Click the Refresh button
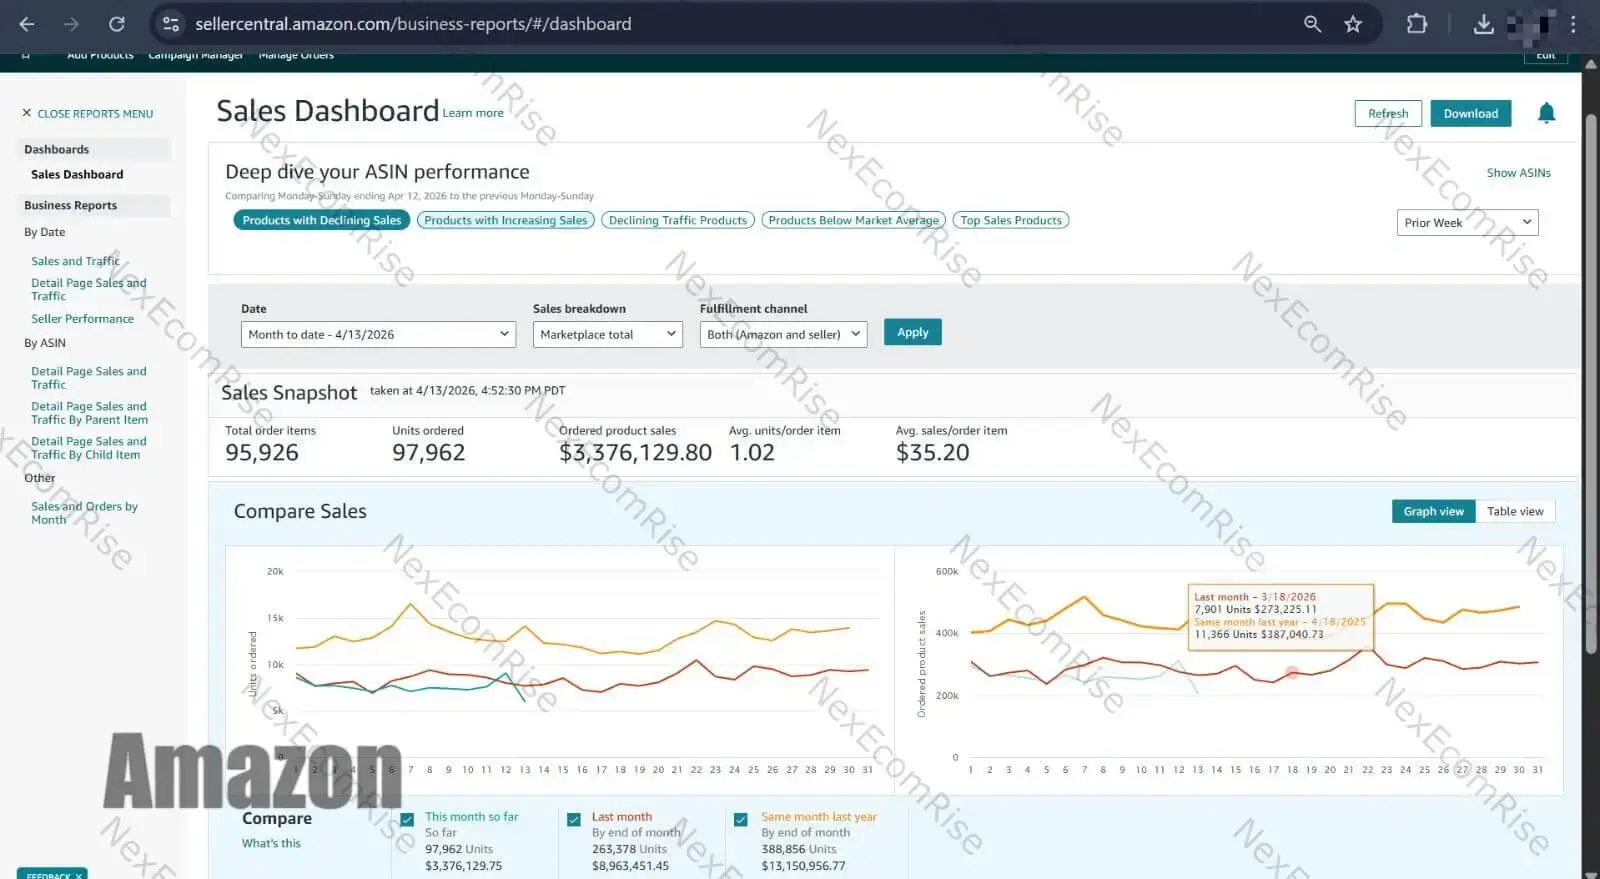 click(1388, 113)
